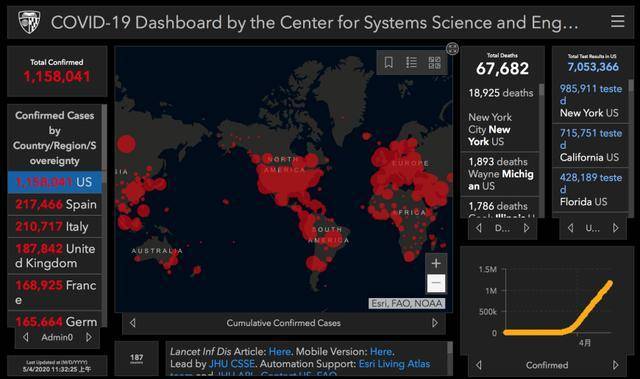Select Spain in confirmed cases list
640x379 pixels.
[55, 204]
